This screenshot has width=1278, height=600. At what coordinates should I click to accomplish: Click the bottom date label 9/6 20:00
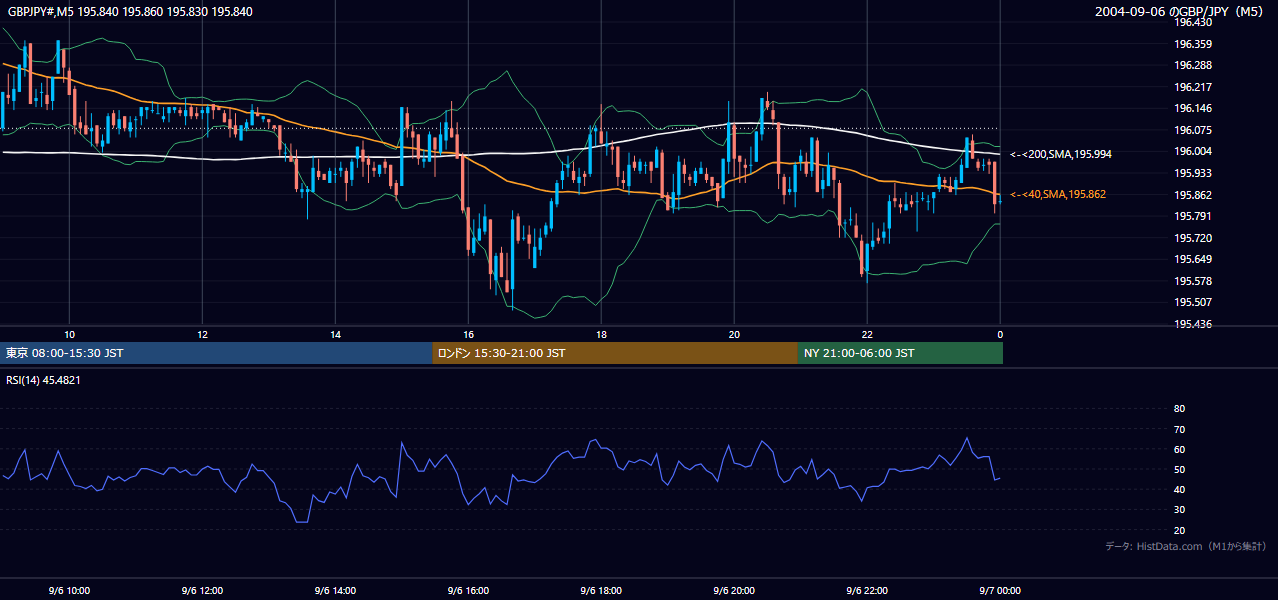[734, 591]
